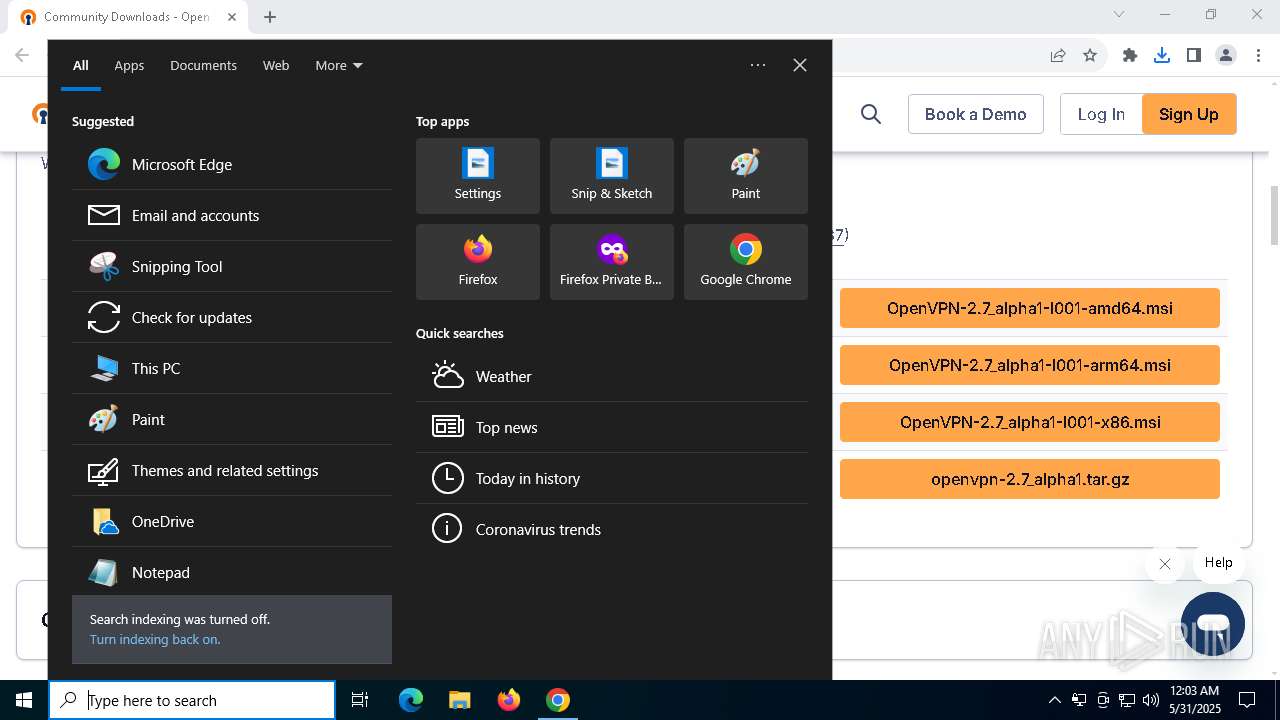Click the taskbar clock showing 12:03 AM
Viewport: 1280px width, 720px height.
click(x=1194, y=700)
